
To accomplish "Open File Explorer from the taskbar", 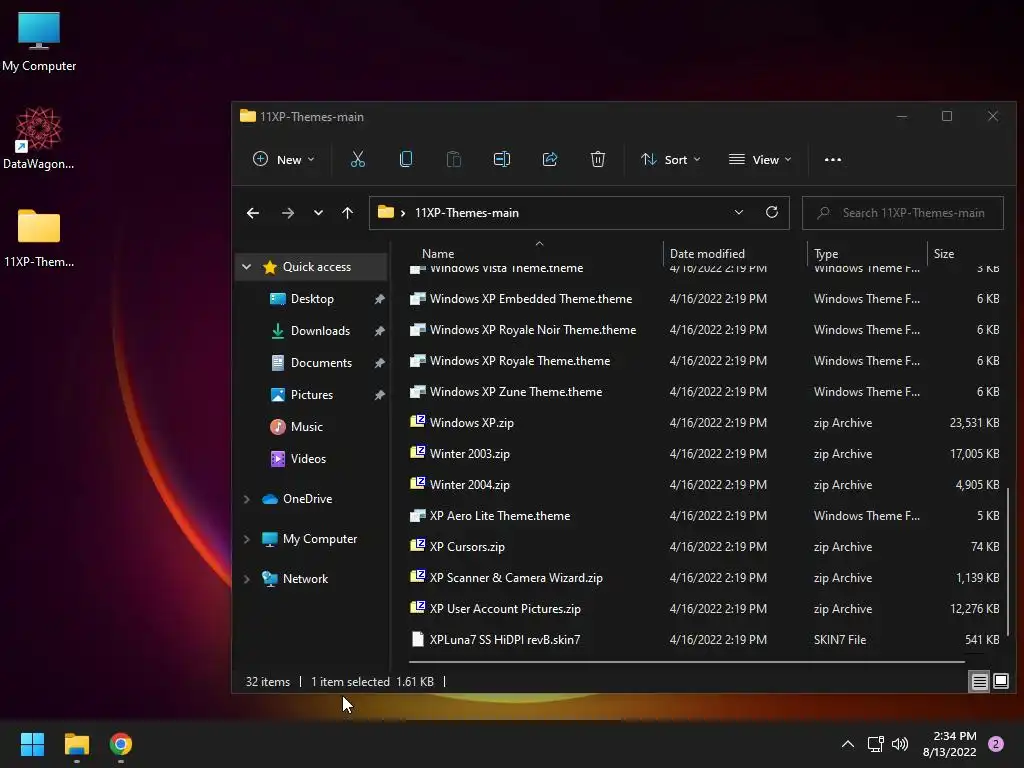I will (x=76, y=744).
